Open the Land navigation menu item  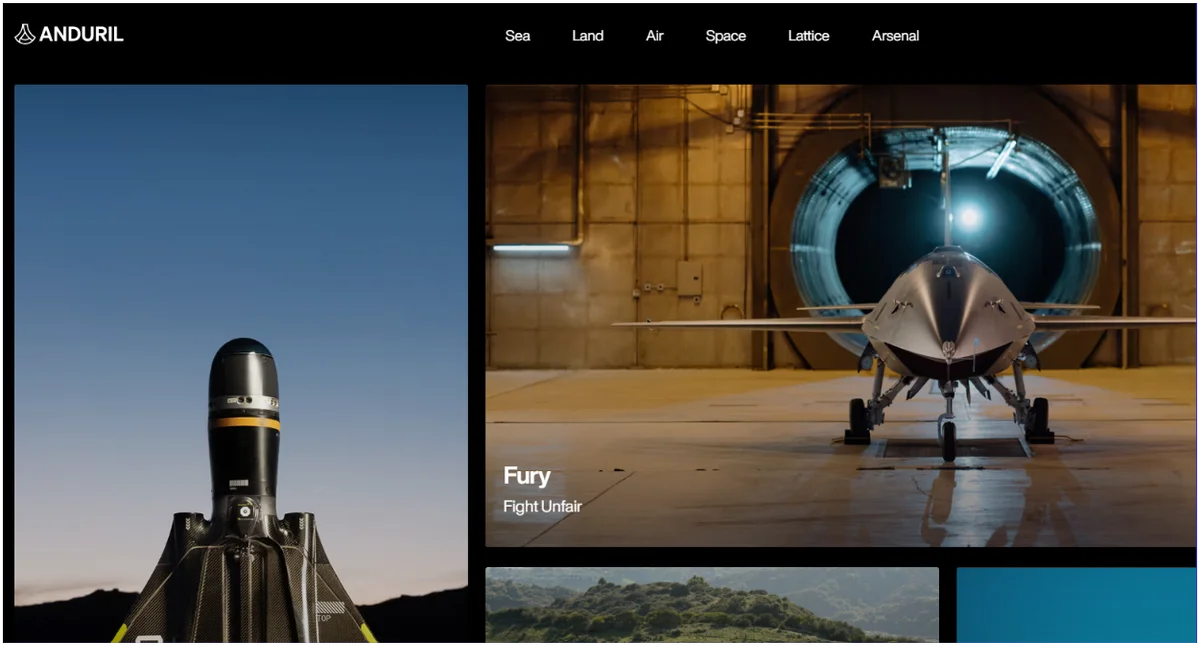pyautogui.click(x=588, y=36)
